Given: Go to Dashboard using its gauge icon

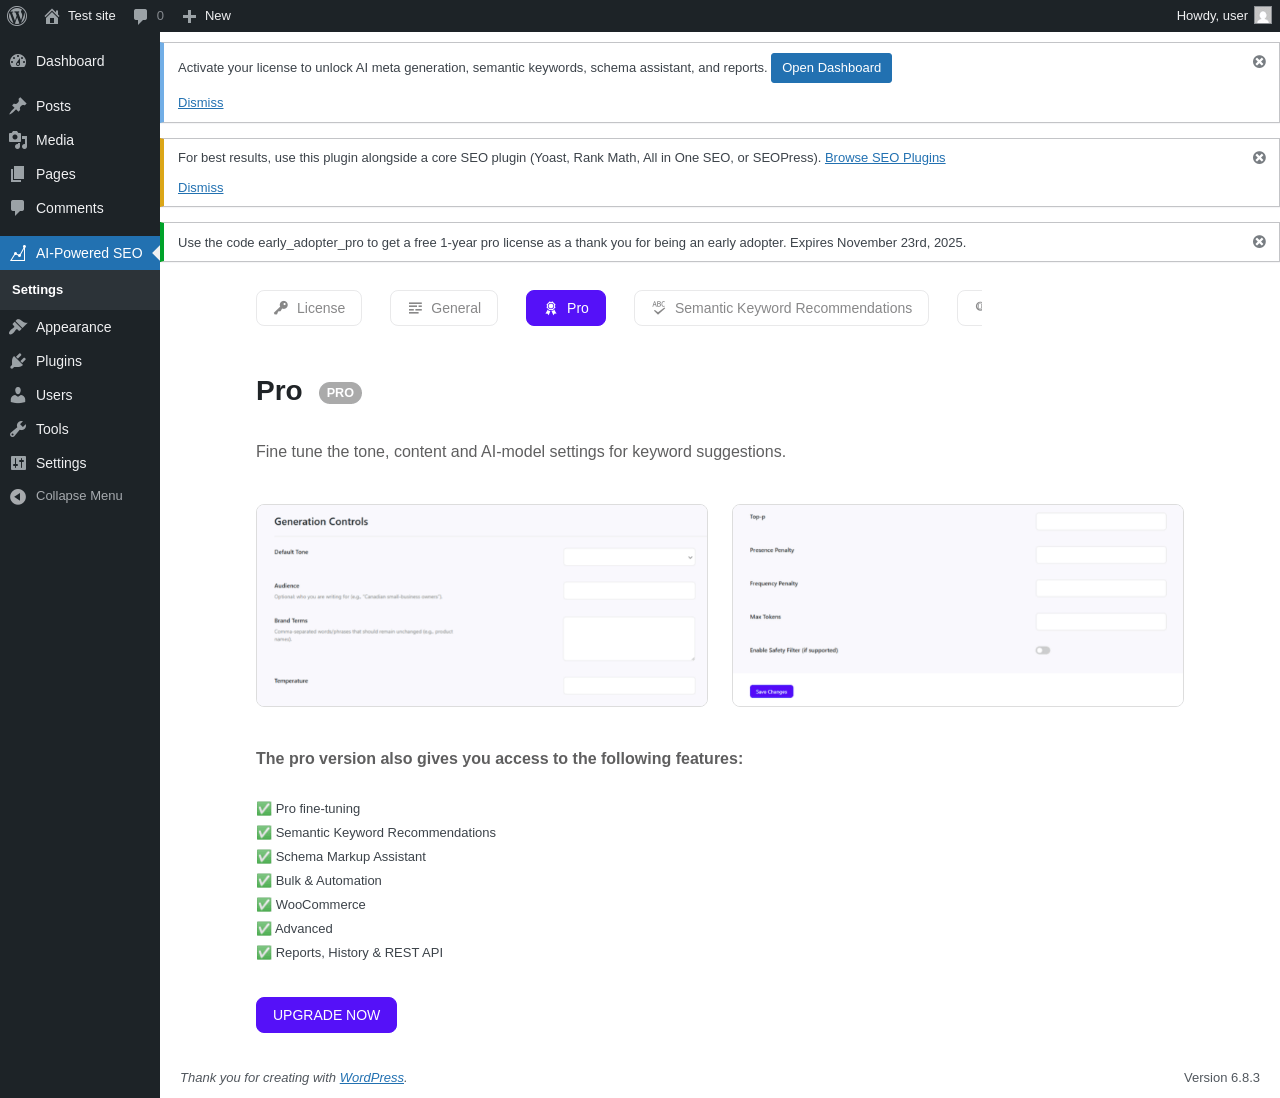Looking at the screenshot, I should click(18, 61).
